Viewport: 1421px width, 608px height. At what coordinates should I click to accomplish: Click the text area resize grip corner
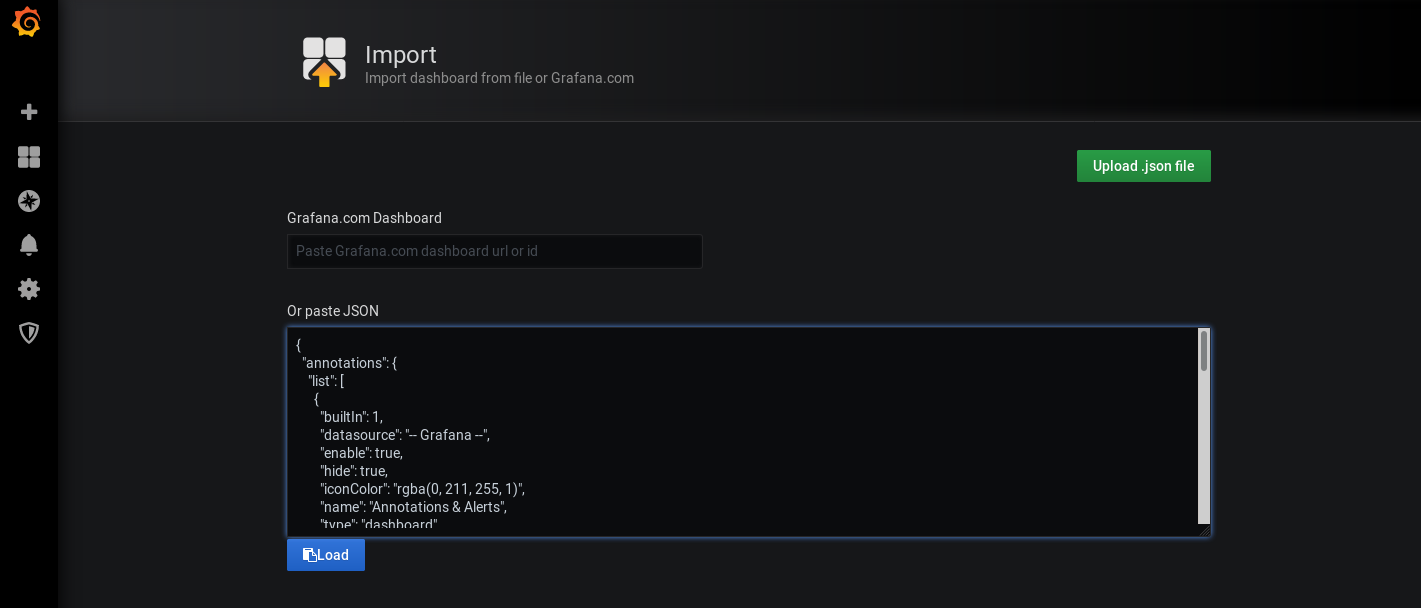[1204, 530]
